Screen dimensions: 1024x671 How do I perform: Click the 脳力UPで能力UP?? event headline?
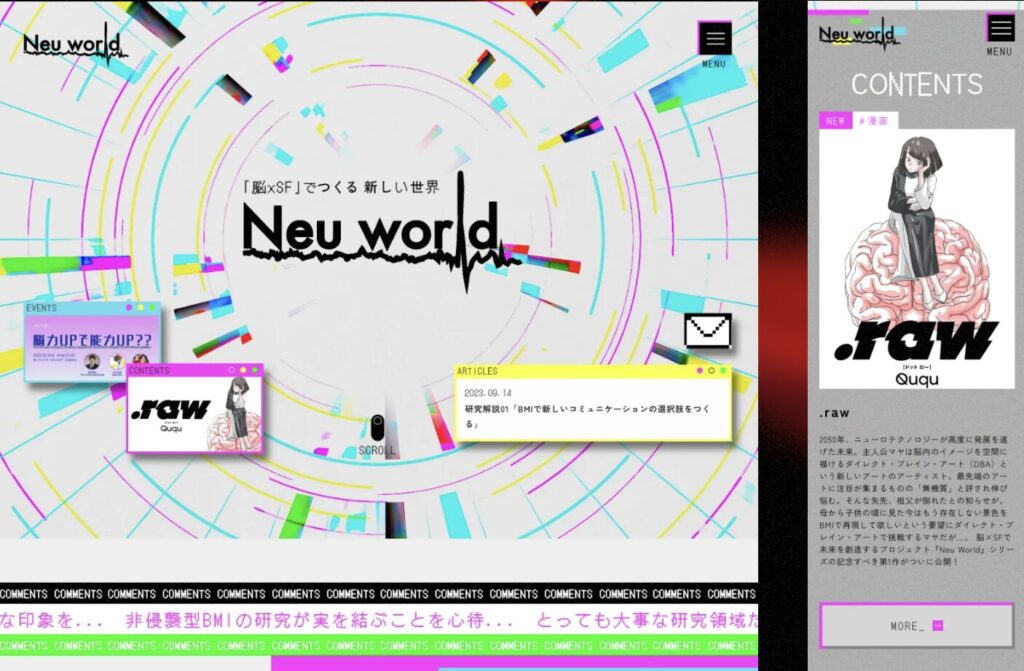tap(92, 340)
